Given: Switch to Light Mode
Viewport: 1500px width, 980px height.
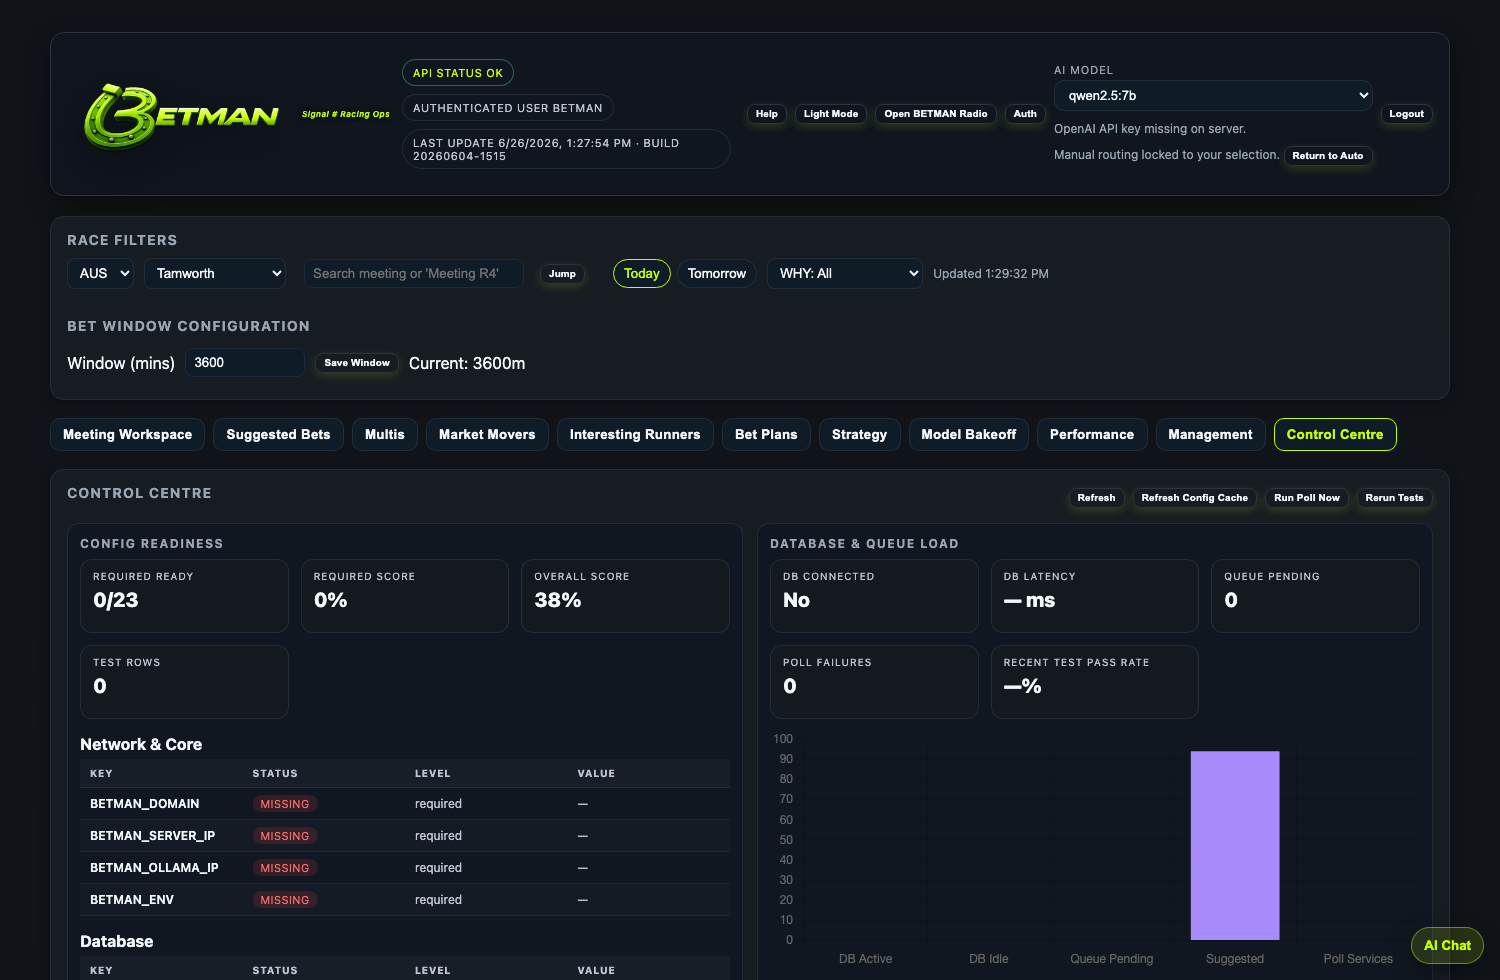Looking at the screenshot, I should click(x=831, y=114).
